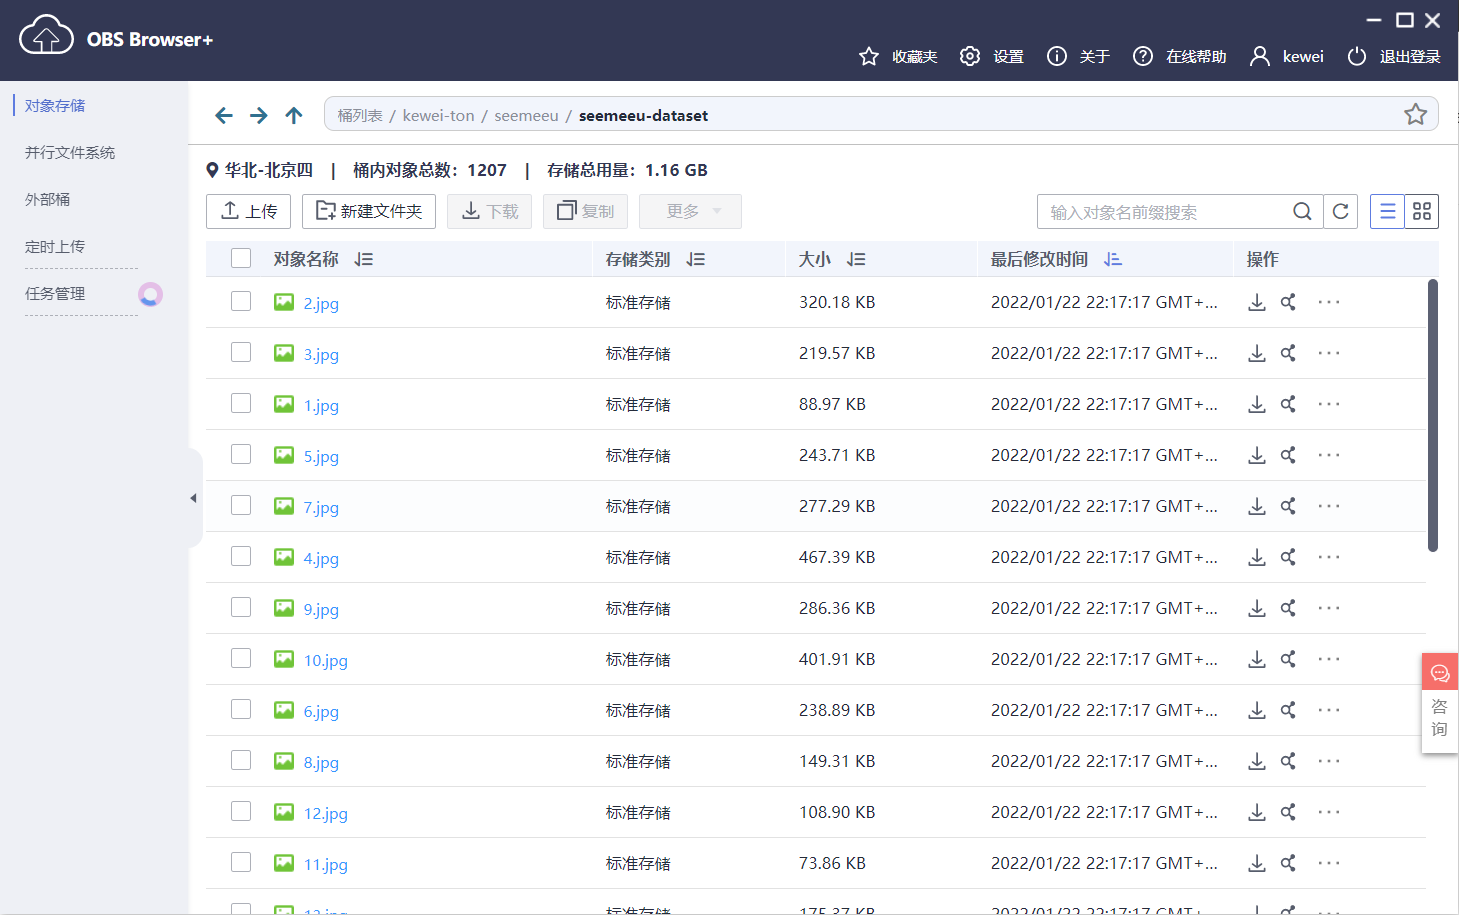
Task: Share 7.jpg using its share icon
Action: [1288, 506]
